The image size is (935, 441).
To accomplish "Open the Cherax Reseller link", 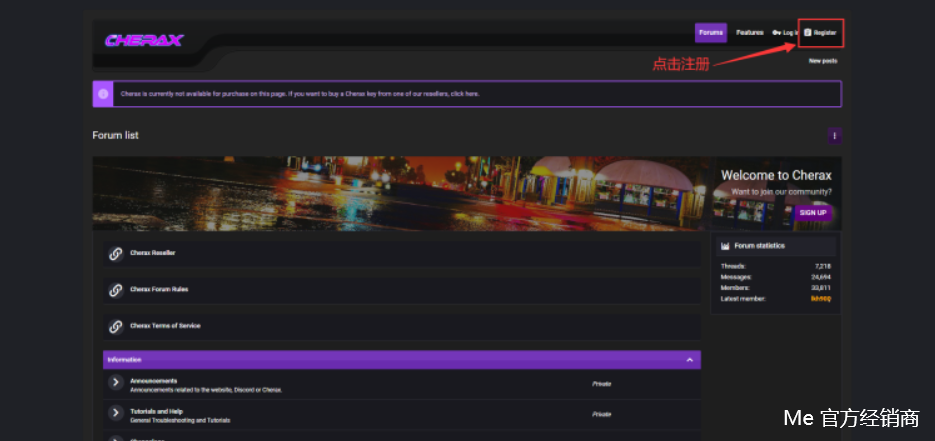I will [x=153, y=253].
